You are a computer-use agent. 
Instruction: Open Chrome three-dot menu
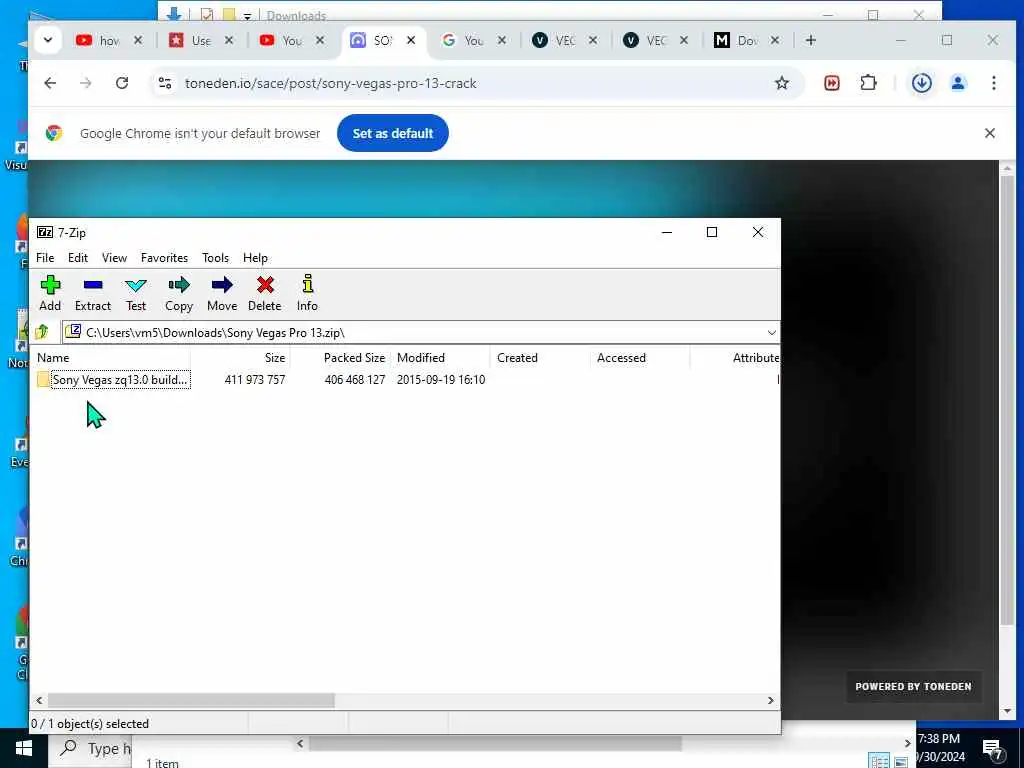click(x=993, y=83)
